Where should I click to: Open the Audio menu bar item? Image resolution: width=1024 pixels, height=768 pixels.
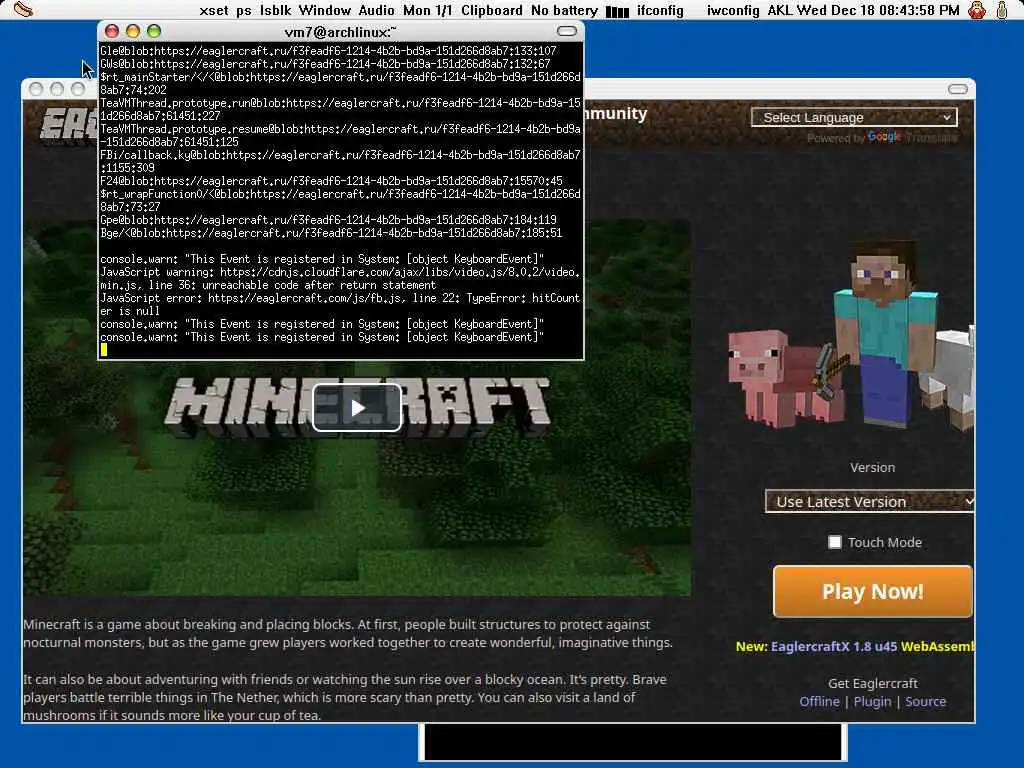376,10
